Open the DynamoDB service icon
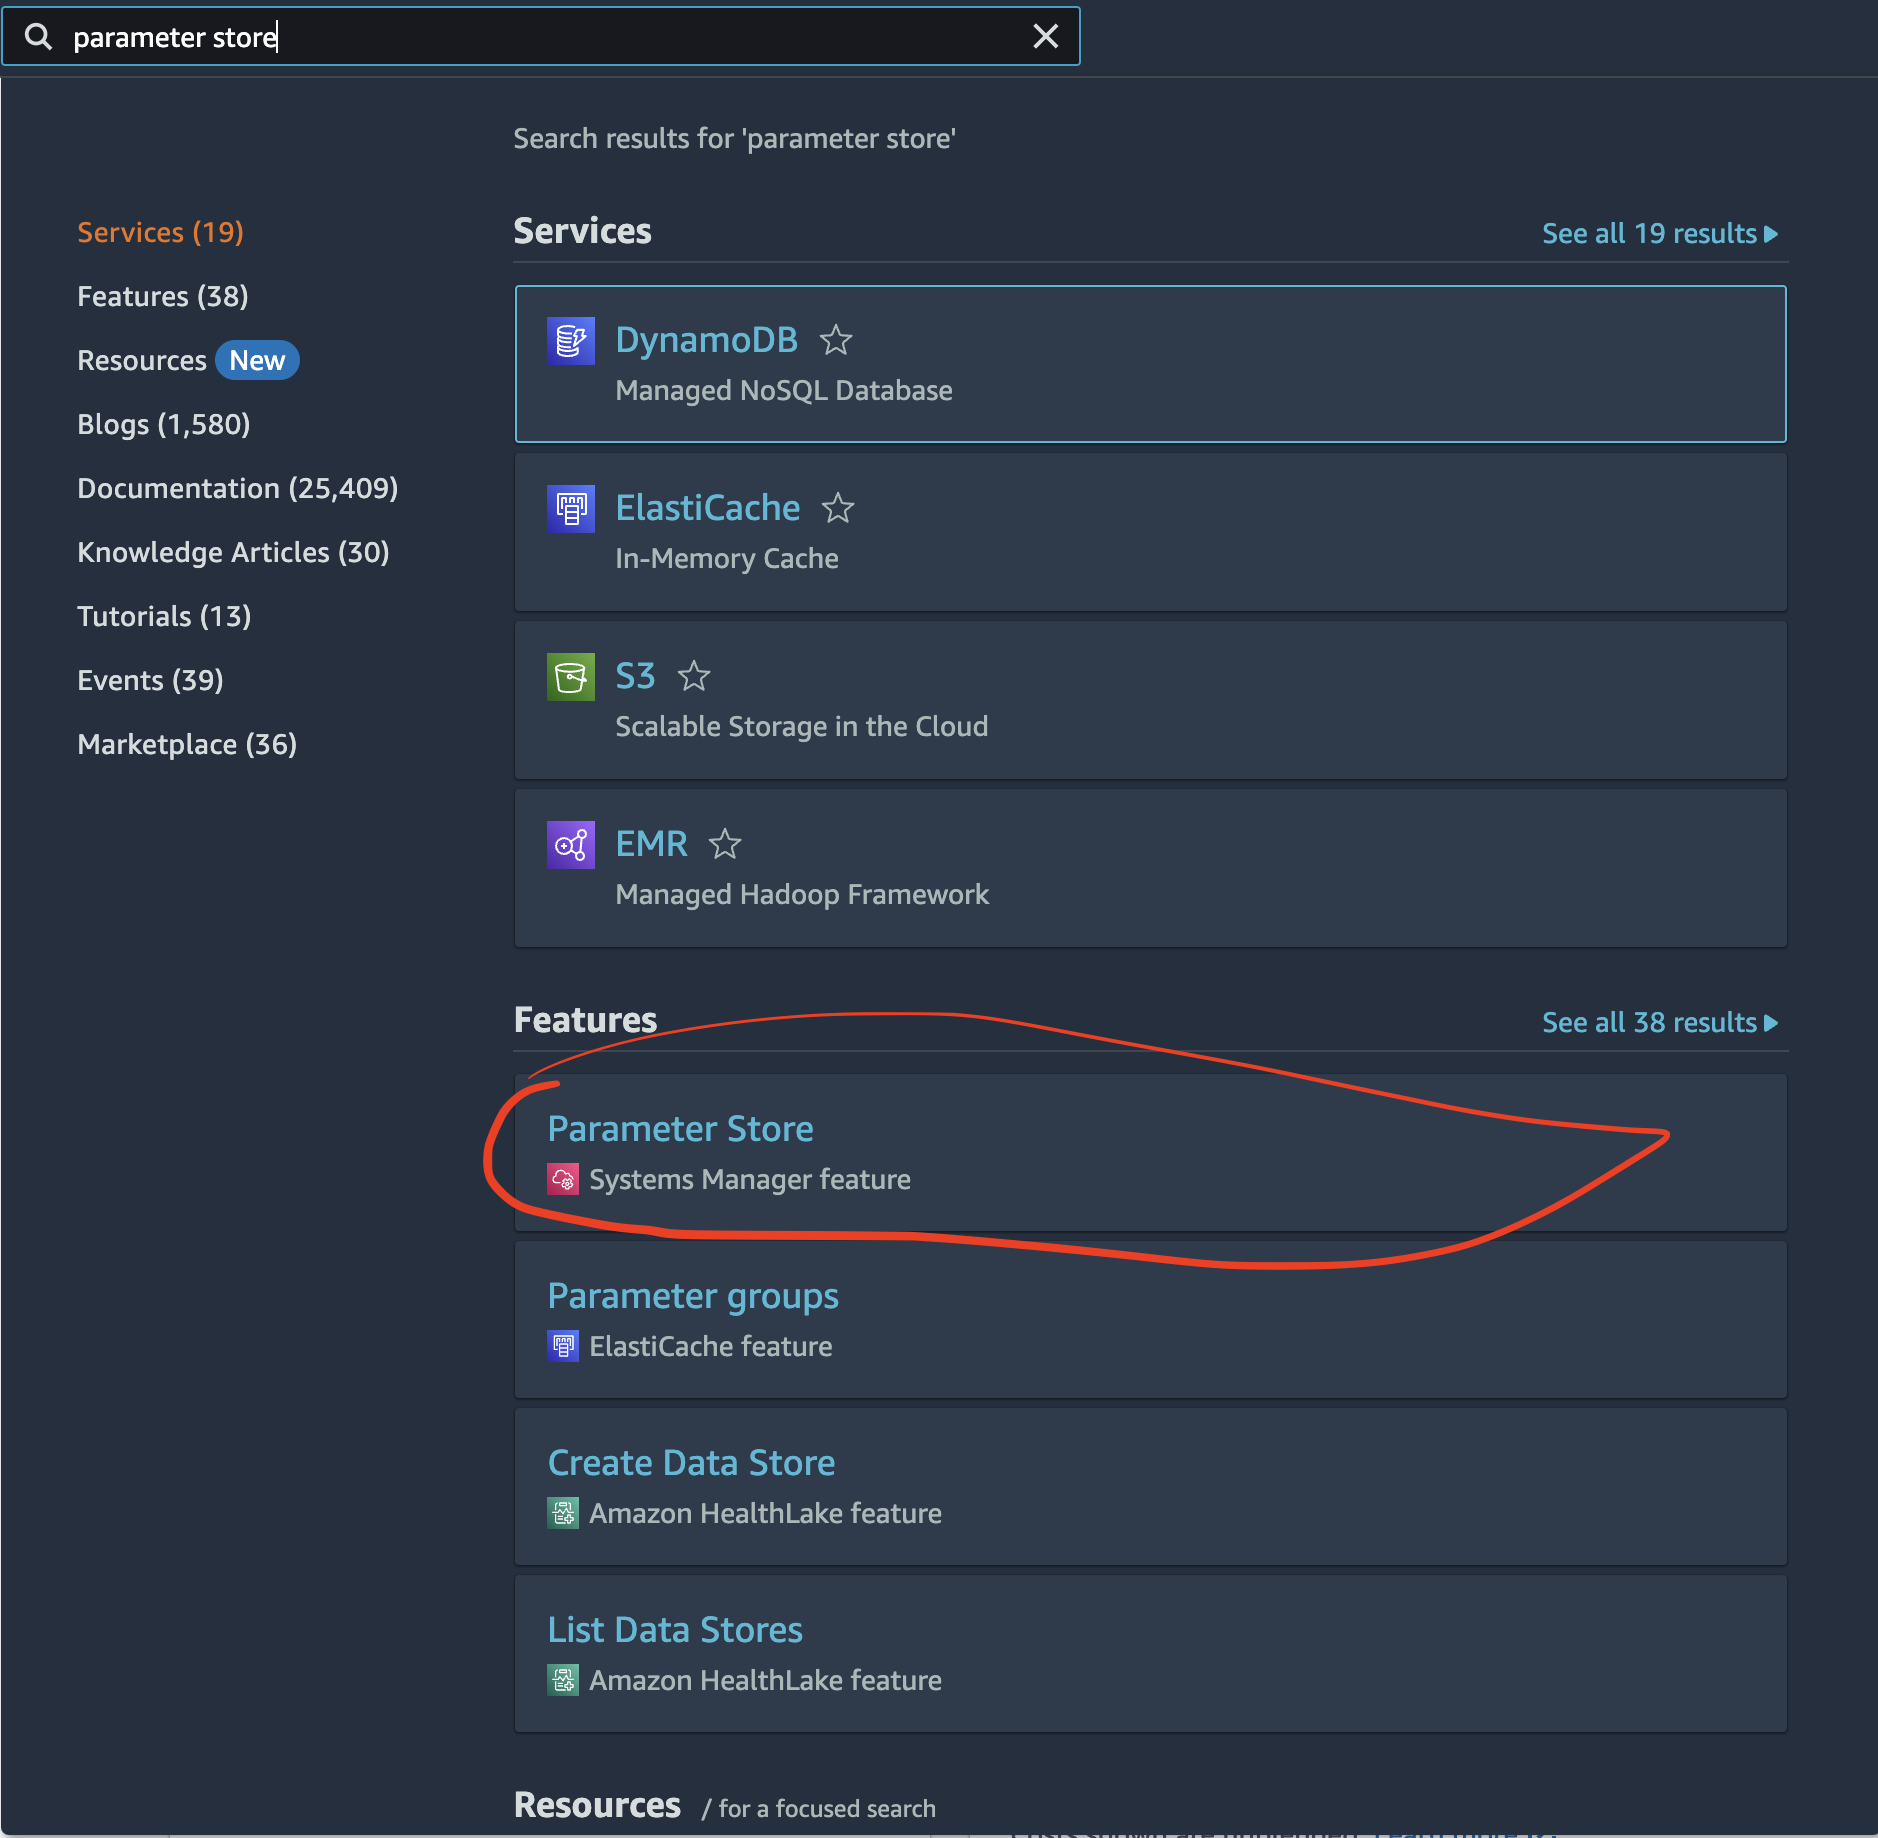The width and height of the screenshot is (1878, 1838). [571, 341]
